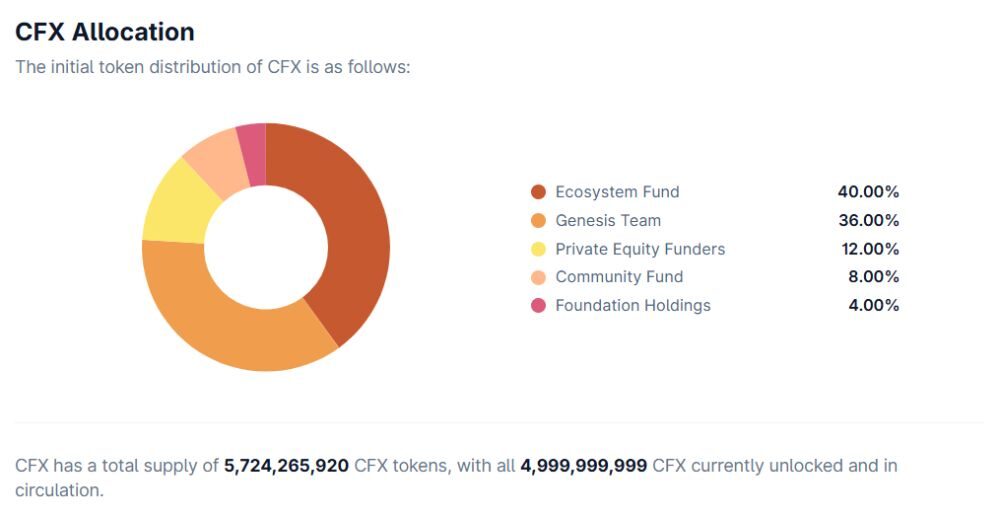Click the Community Fund legend color dot
1000x522 pixels.
539,277
